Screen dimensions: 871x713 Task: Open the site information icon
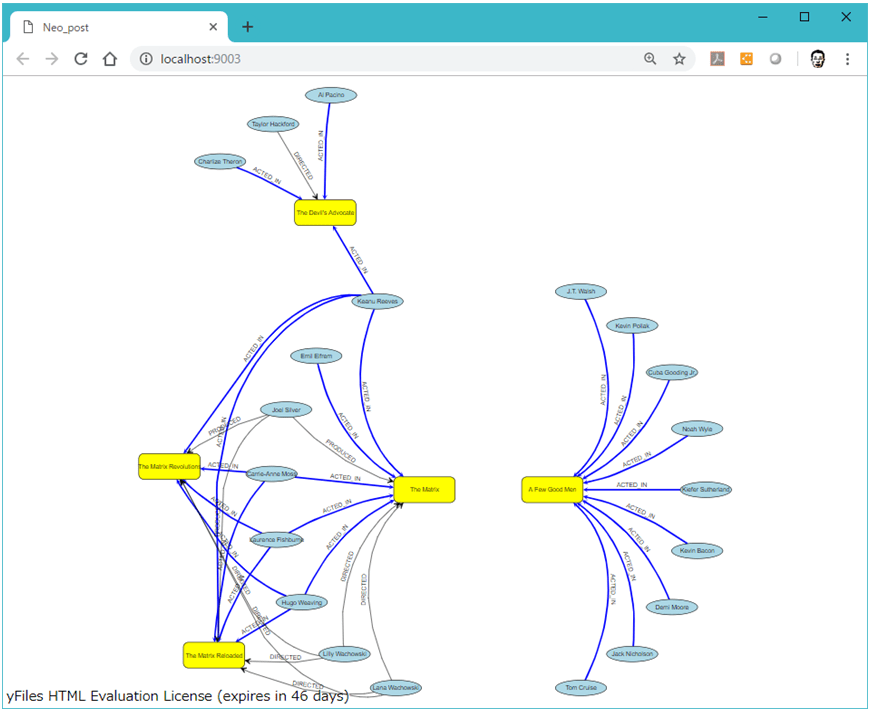coord(146,59)
